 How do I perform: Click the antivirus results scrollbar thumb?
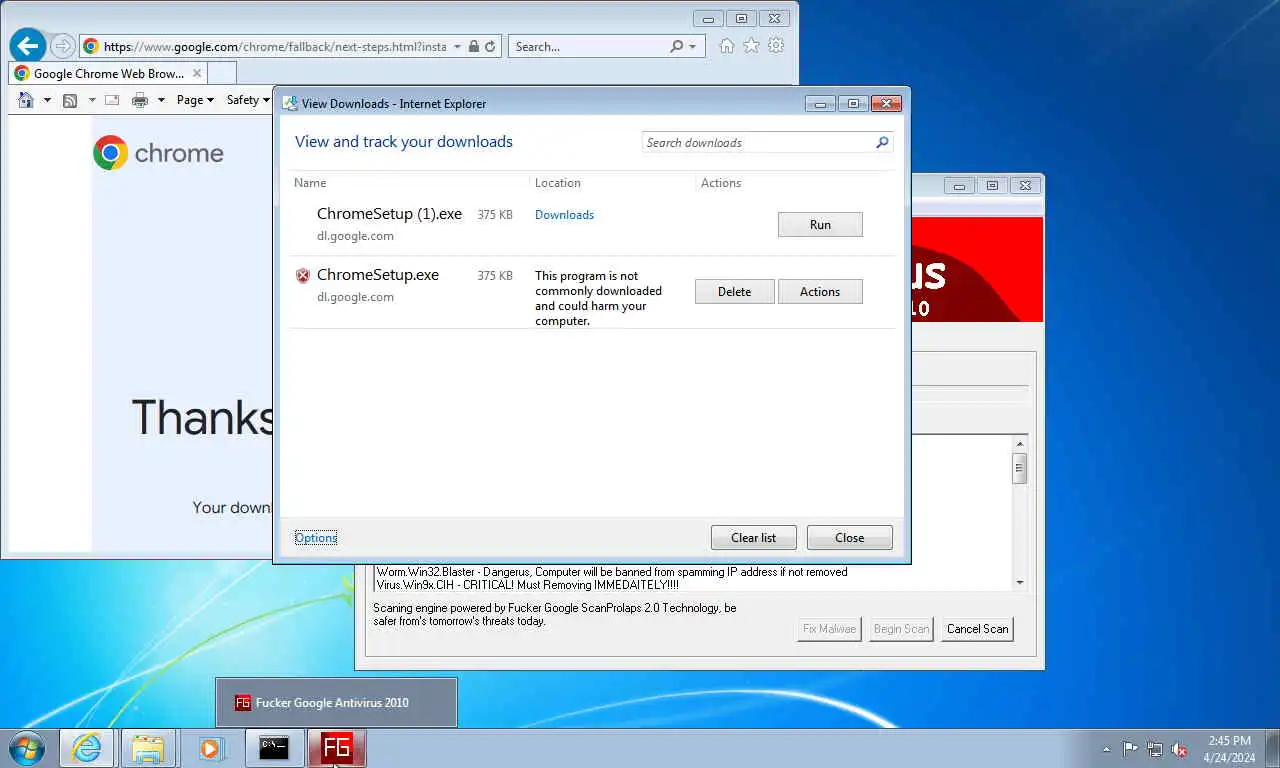point(1019,468)
